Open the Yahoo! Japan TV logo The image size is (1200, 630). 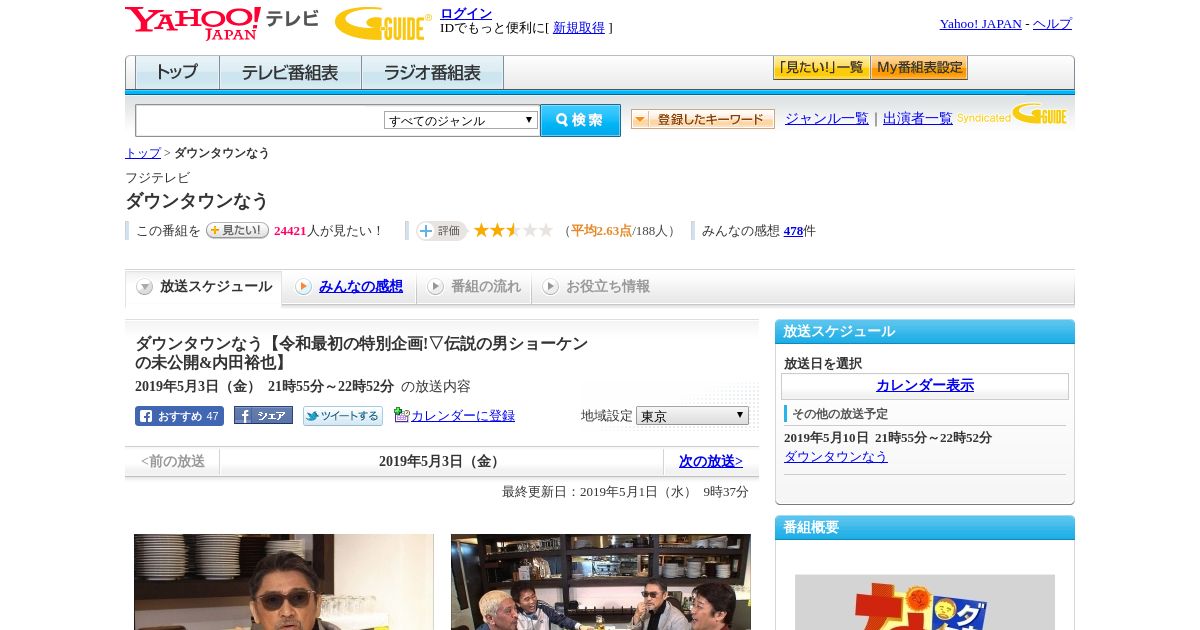point(221,23)
